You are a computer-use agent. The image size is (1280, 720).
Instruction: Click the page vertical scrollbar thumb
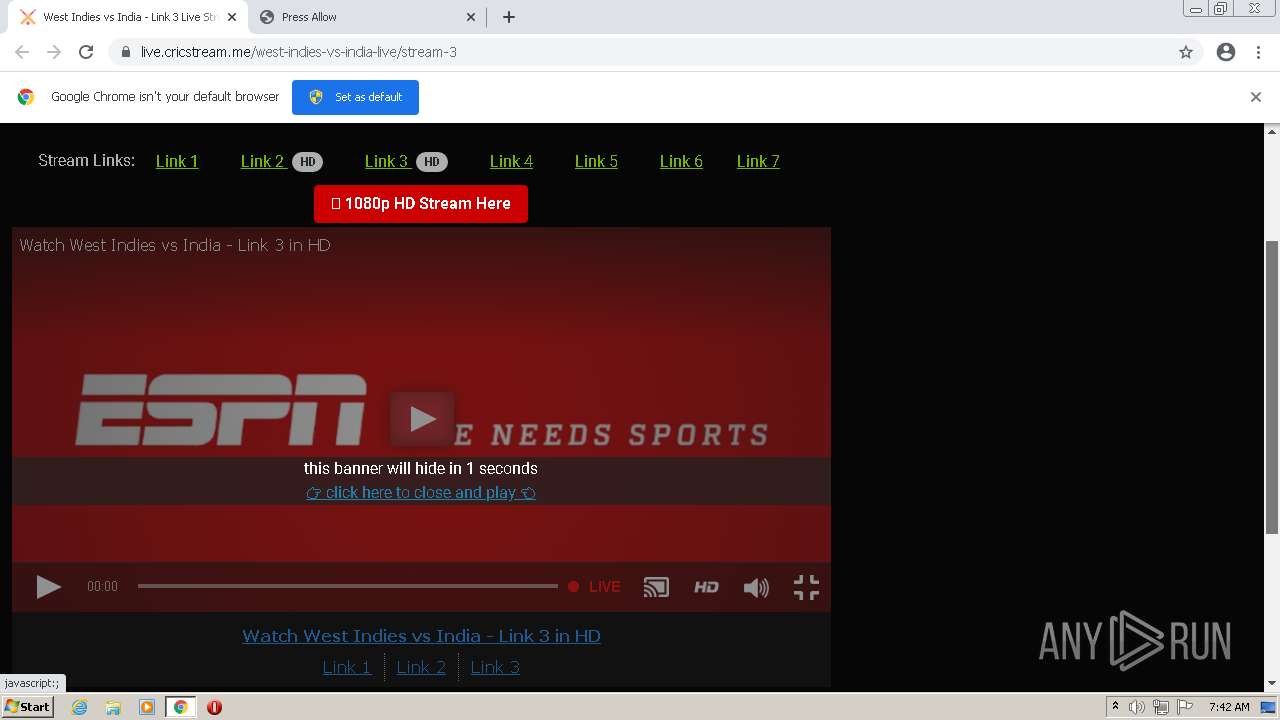[1272, 387]
